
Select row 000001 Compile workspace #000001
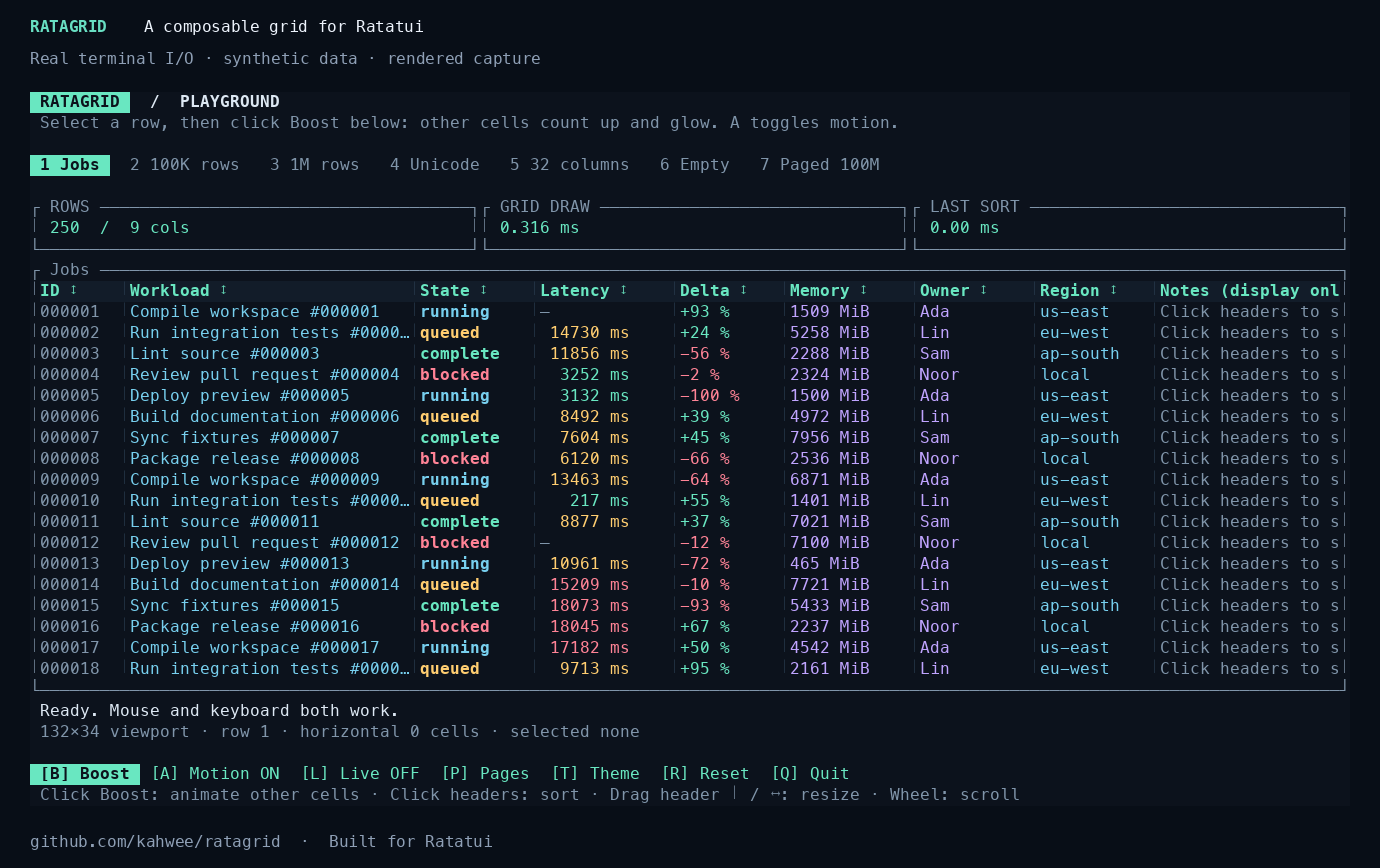pyautogui.click(x=690, y=311)
